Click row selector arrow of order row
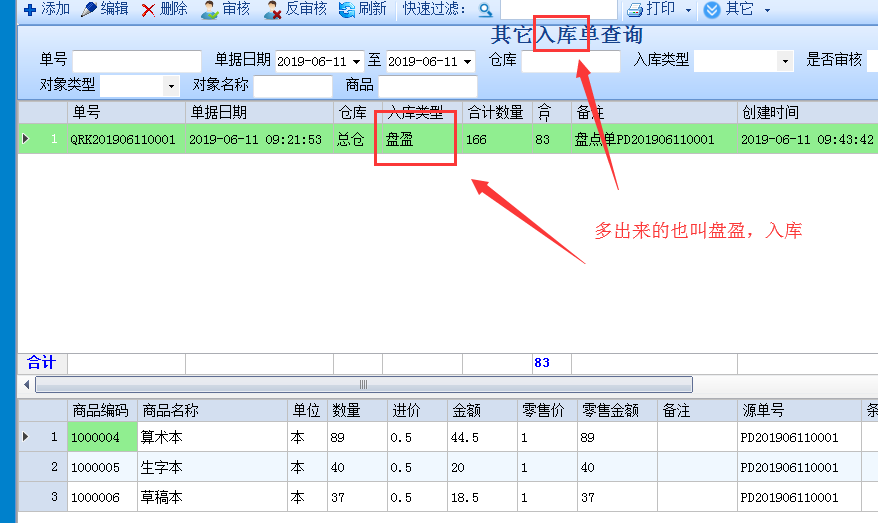This screenshot has width=878, height=523. [x=26, y=138]
